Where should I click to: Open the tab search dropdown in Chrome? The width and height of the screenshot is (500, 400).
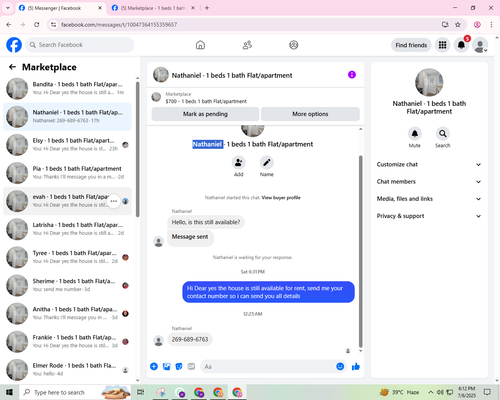(x=8, y=8)
